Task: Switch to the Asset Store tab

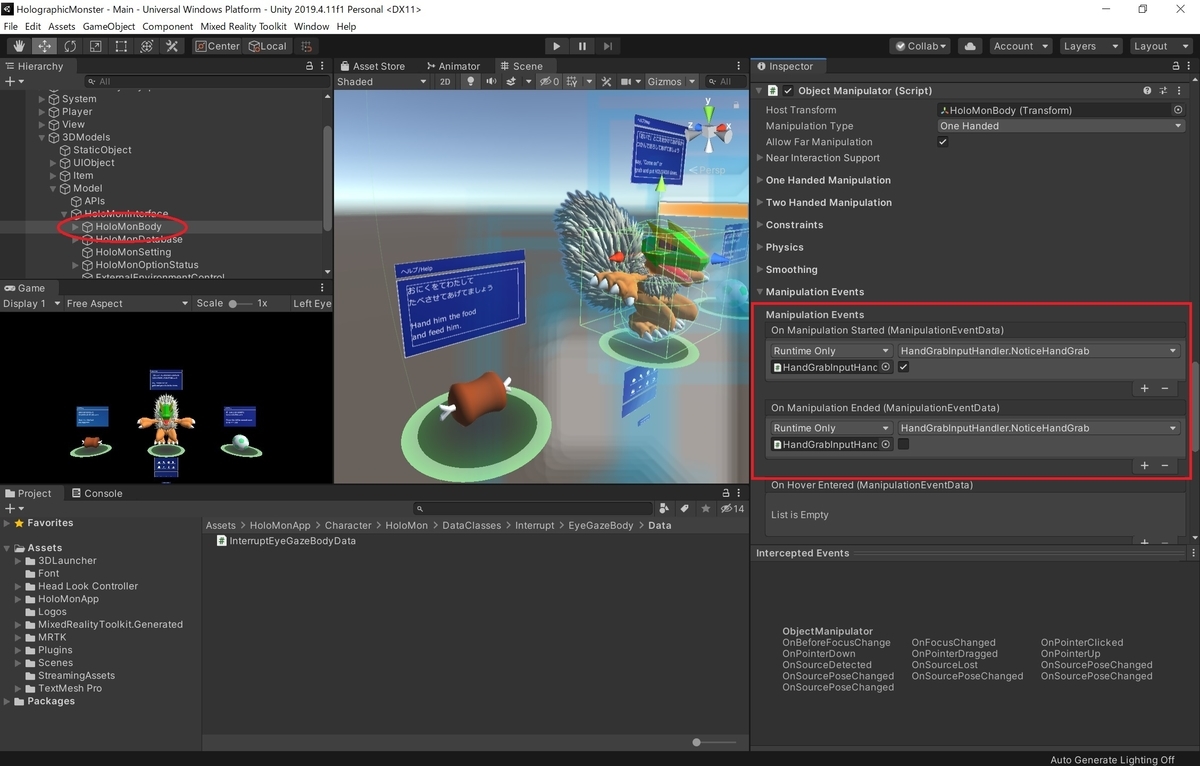Action: tap(372, 66)
